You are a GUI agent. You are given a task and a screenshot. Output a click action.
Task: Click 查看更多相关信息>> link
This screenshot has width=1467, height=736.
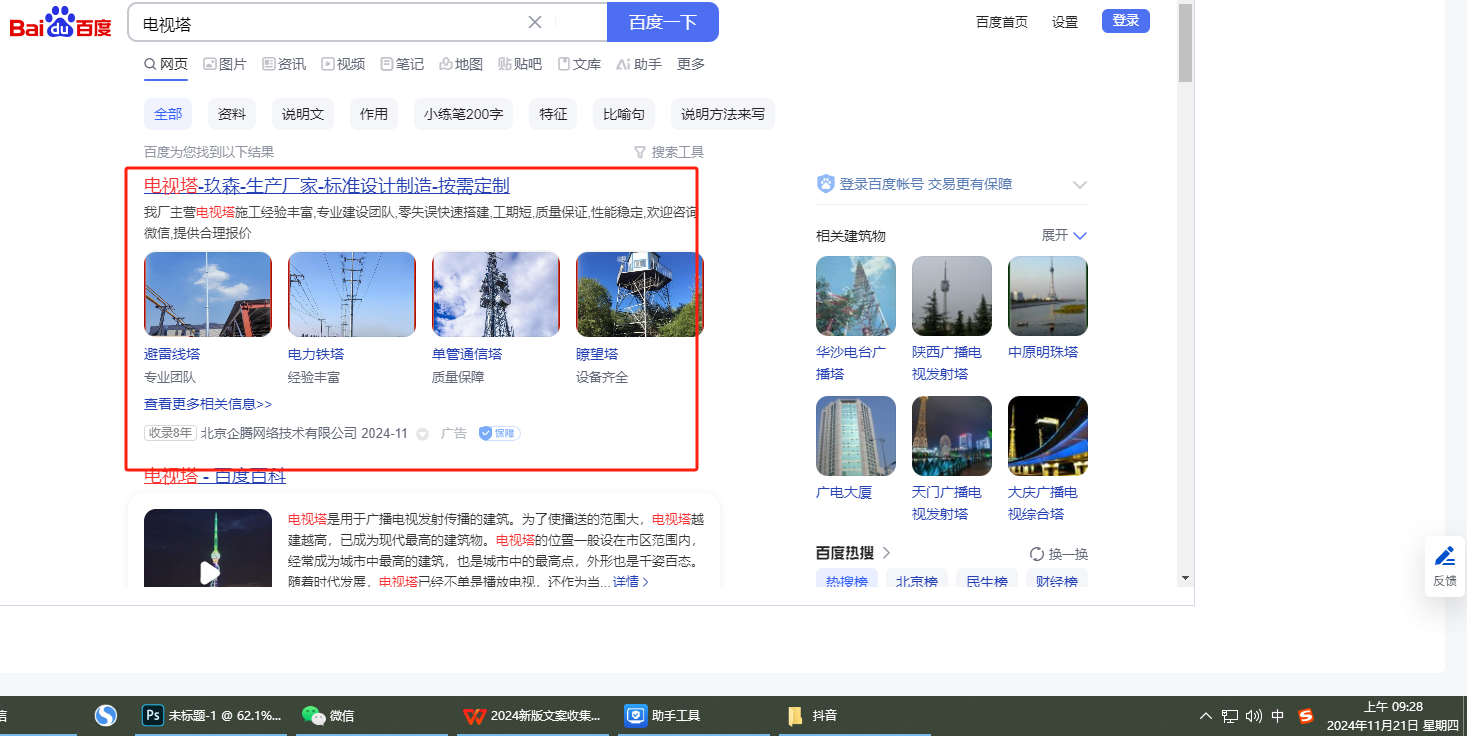click(x=208, y=404)
